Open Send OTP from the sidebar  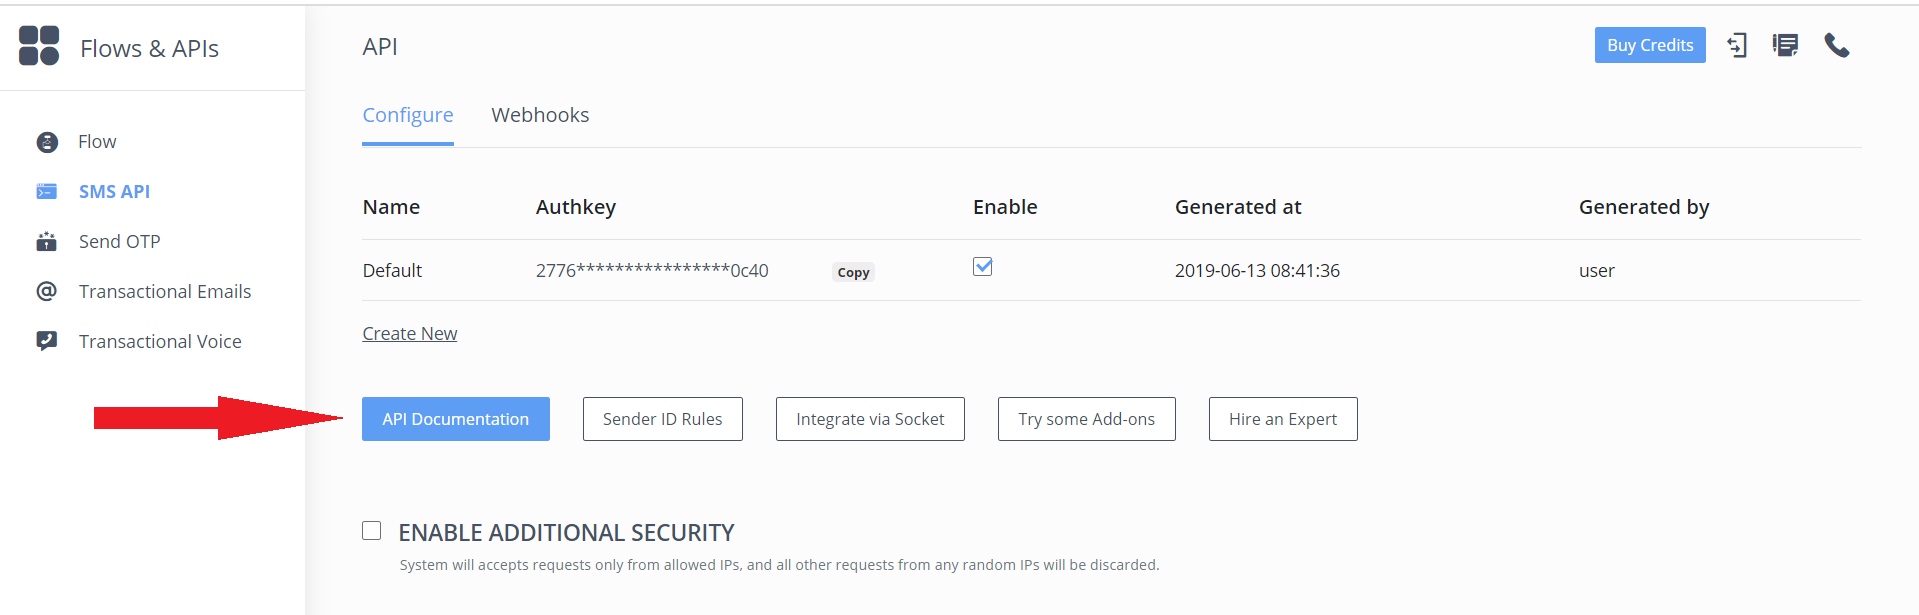[119, 241]
